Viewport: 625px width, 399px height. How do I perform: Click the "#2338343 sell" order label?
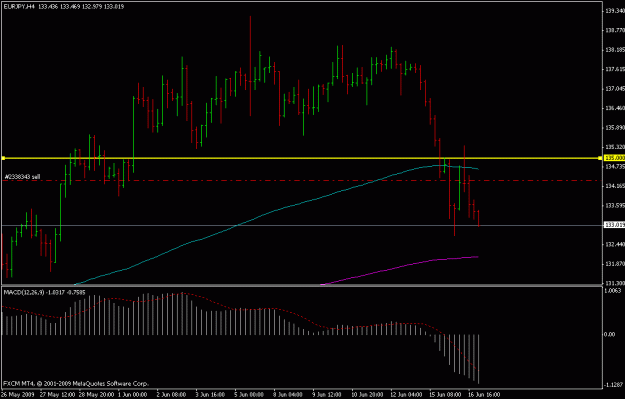(x=22, y=177)
